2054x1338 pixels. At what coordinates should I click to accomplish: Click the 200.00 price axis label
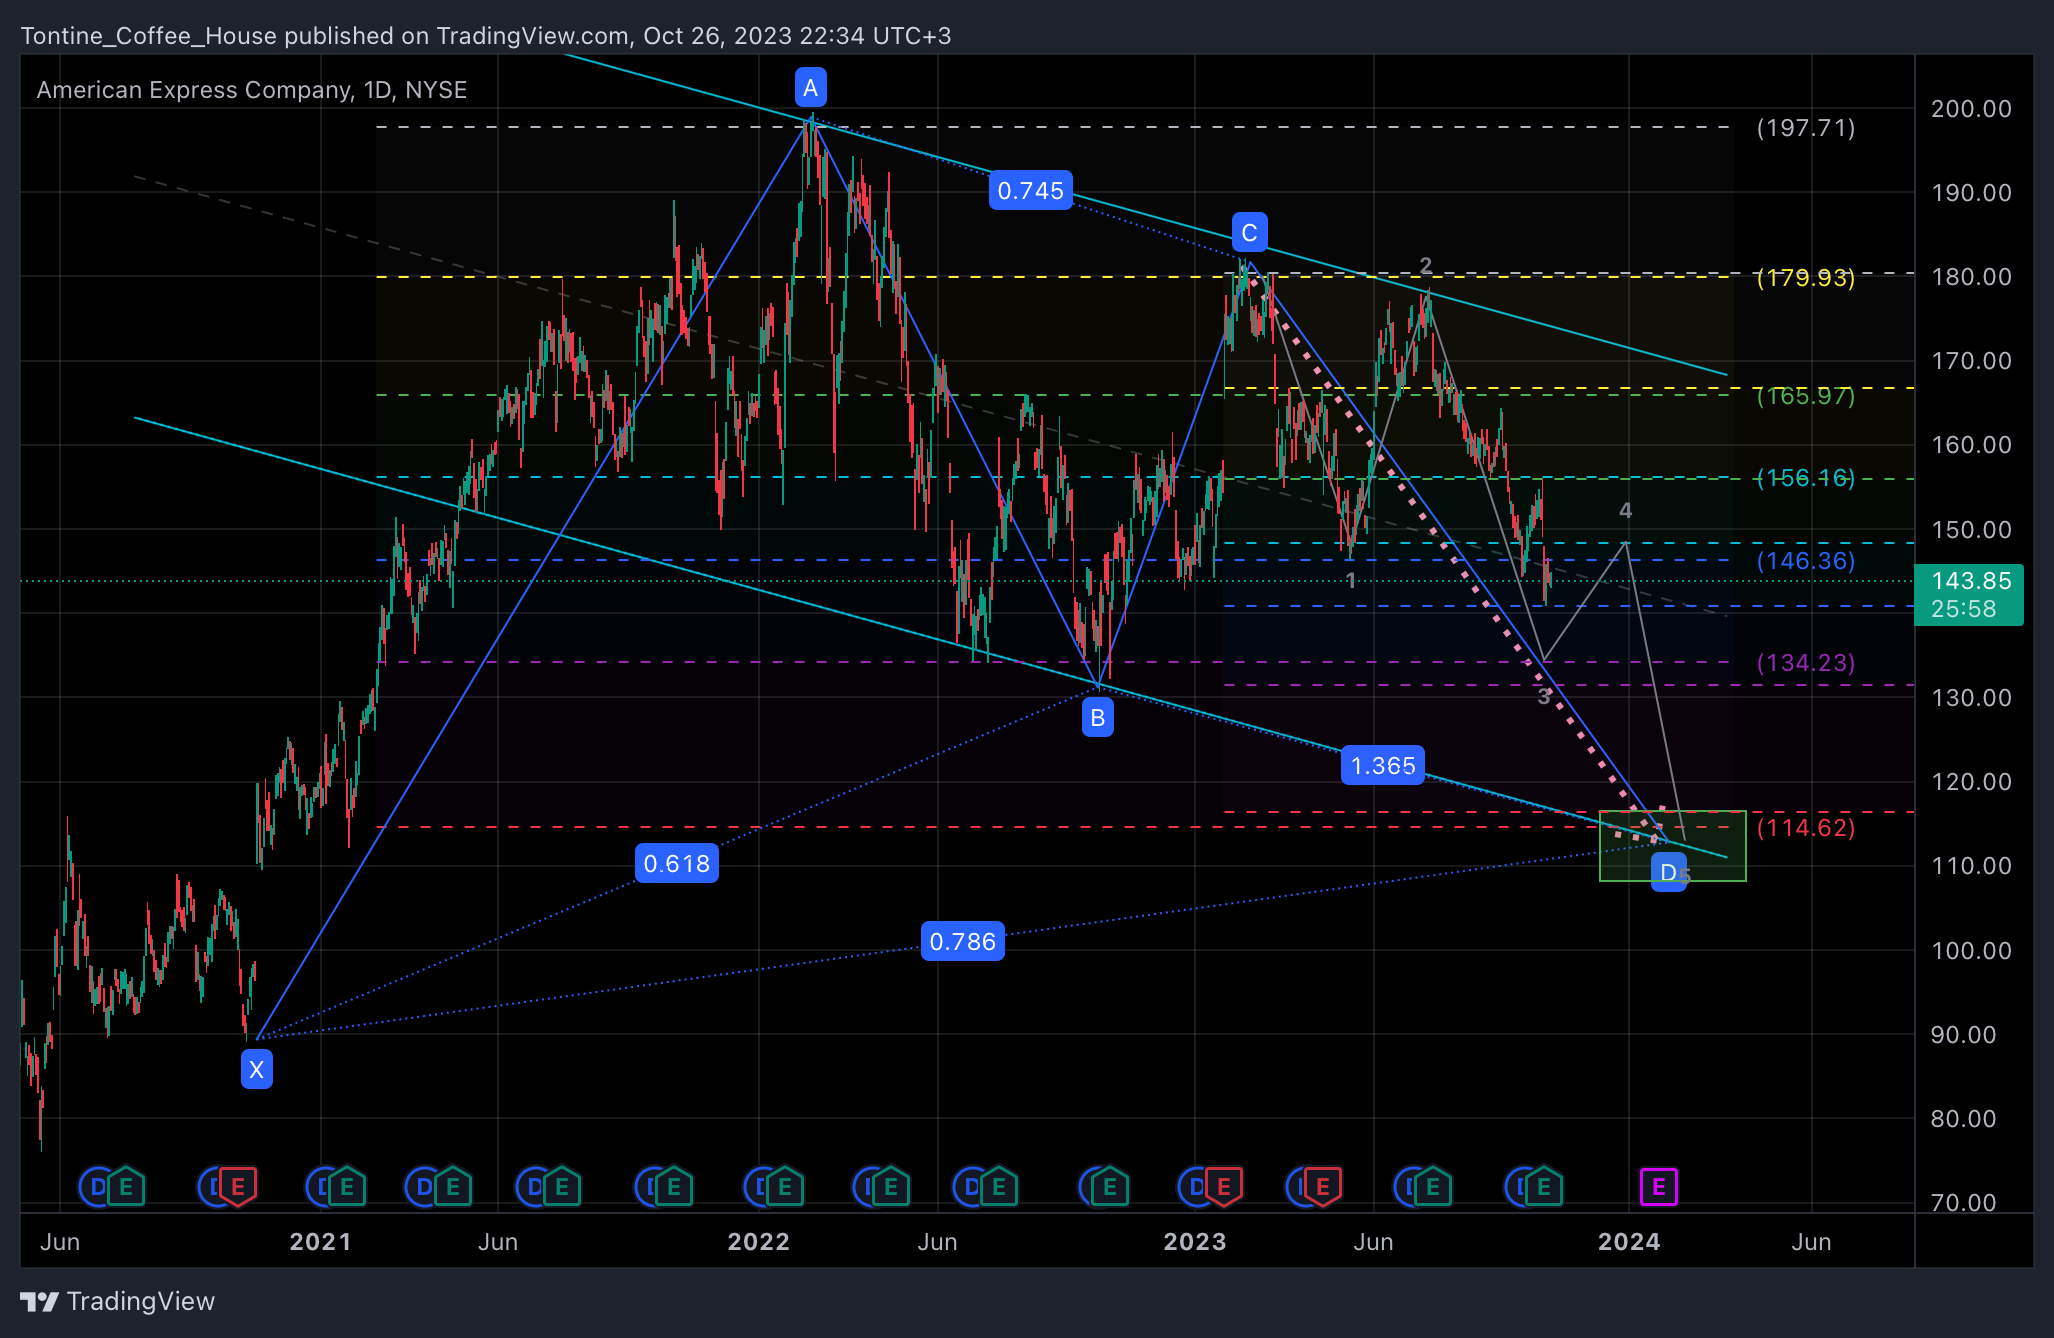1971,108
